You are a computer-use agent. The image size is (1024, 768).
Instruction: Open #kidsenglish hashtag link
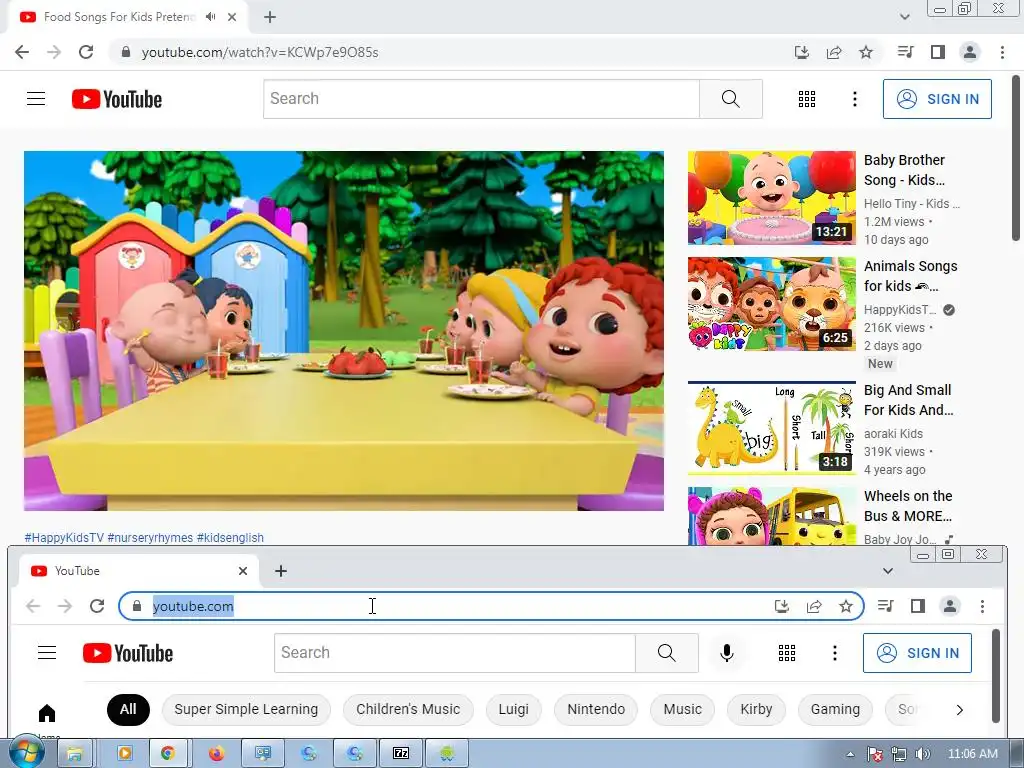(230, 537)
